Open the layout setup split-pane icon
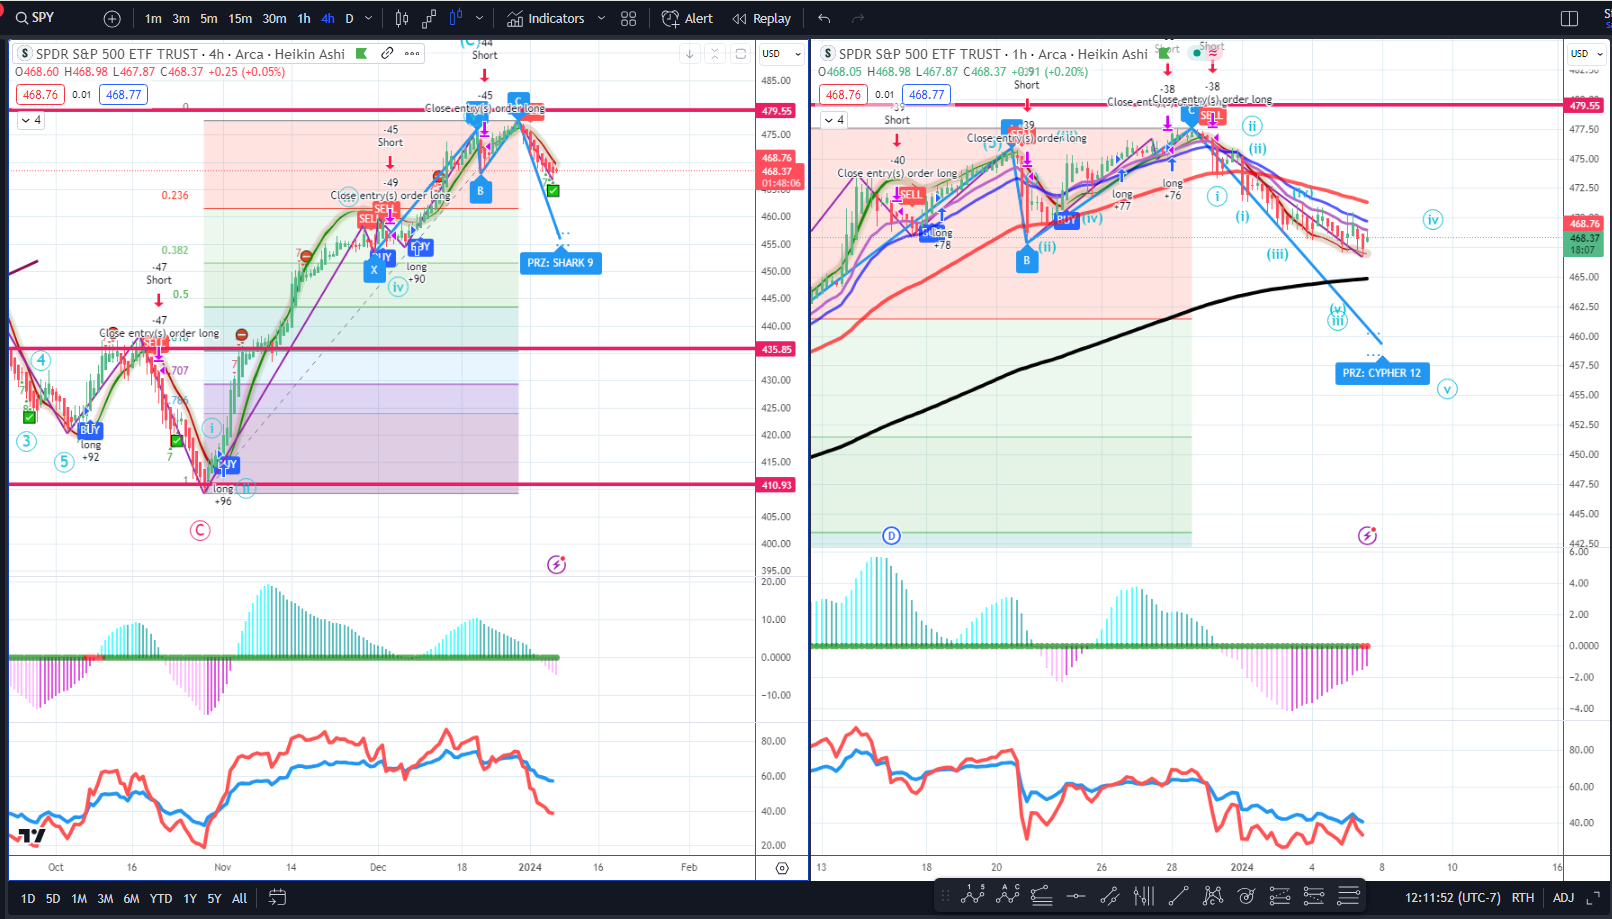 coord(1569,18)
